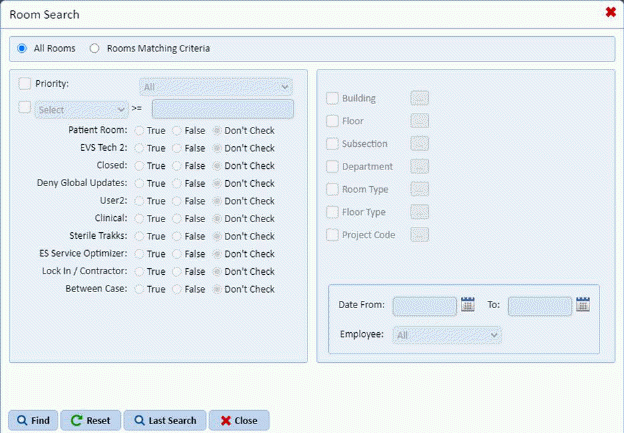
Task: Check the Floor Type checkbox
Action: coord(332,212)
